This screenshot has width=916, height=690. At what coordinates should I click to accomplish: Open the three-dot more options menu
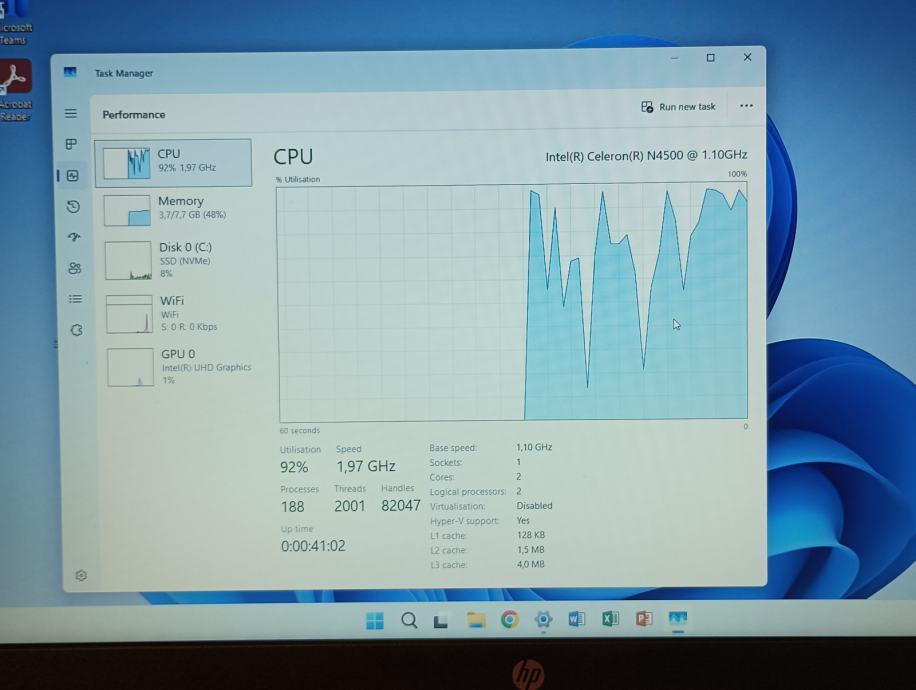[746, 106]
